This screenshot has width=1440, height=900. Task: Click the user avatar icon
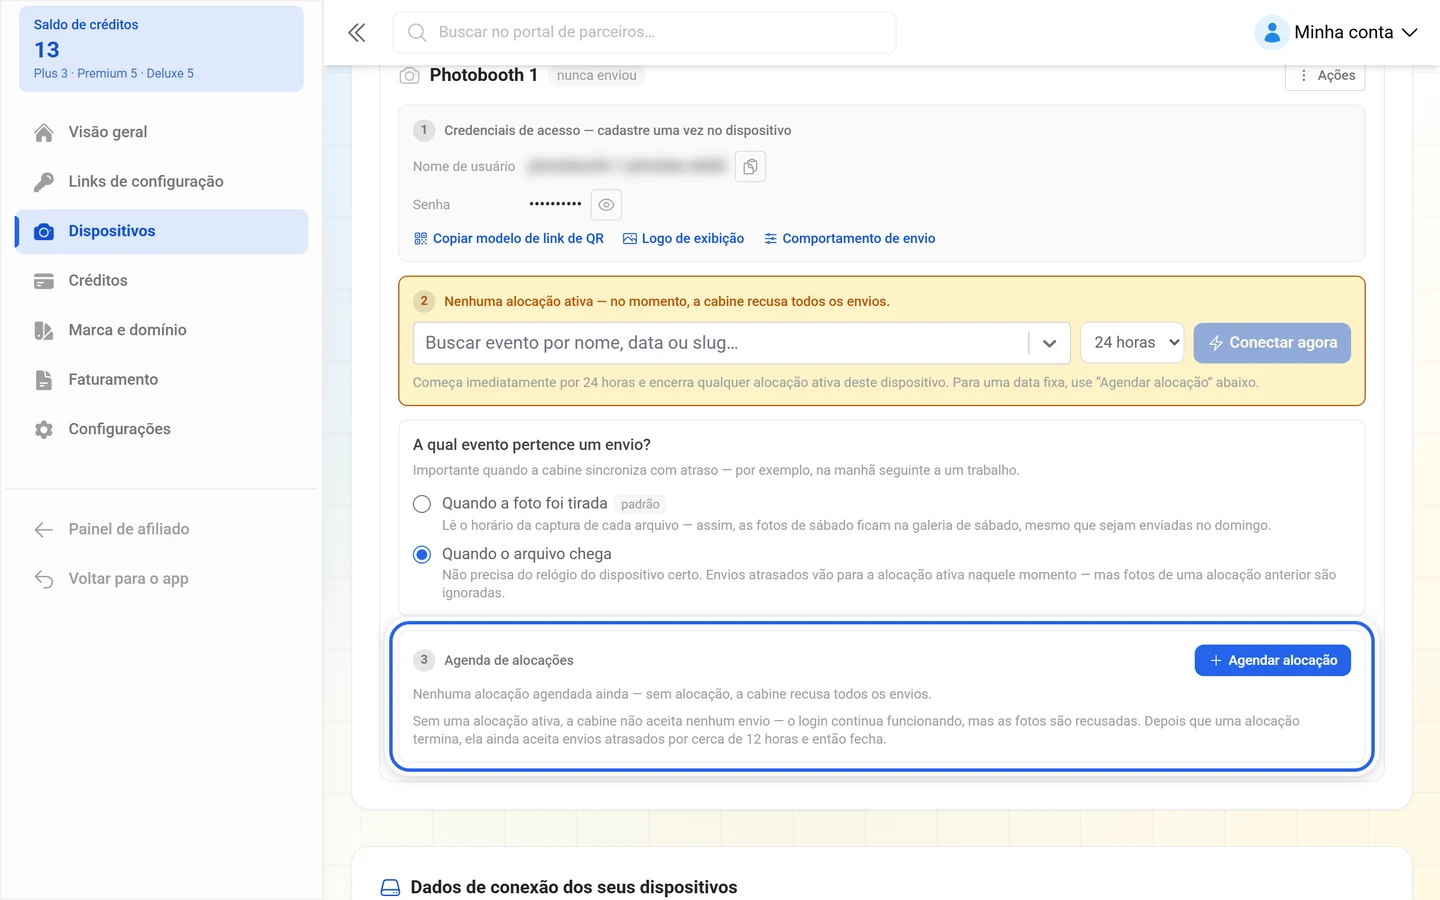1271,32
